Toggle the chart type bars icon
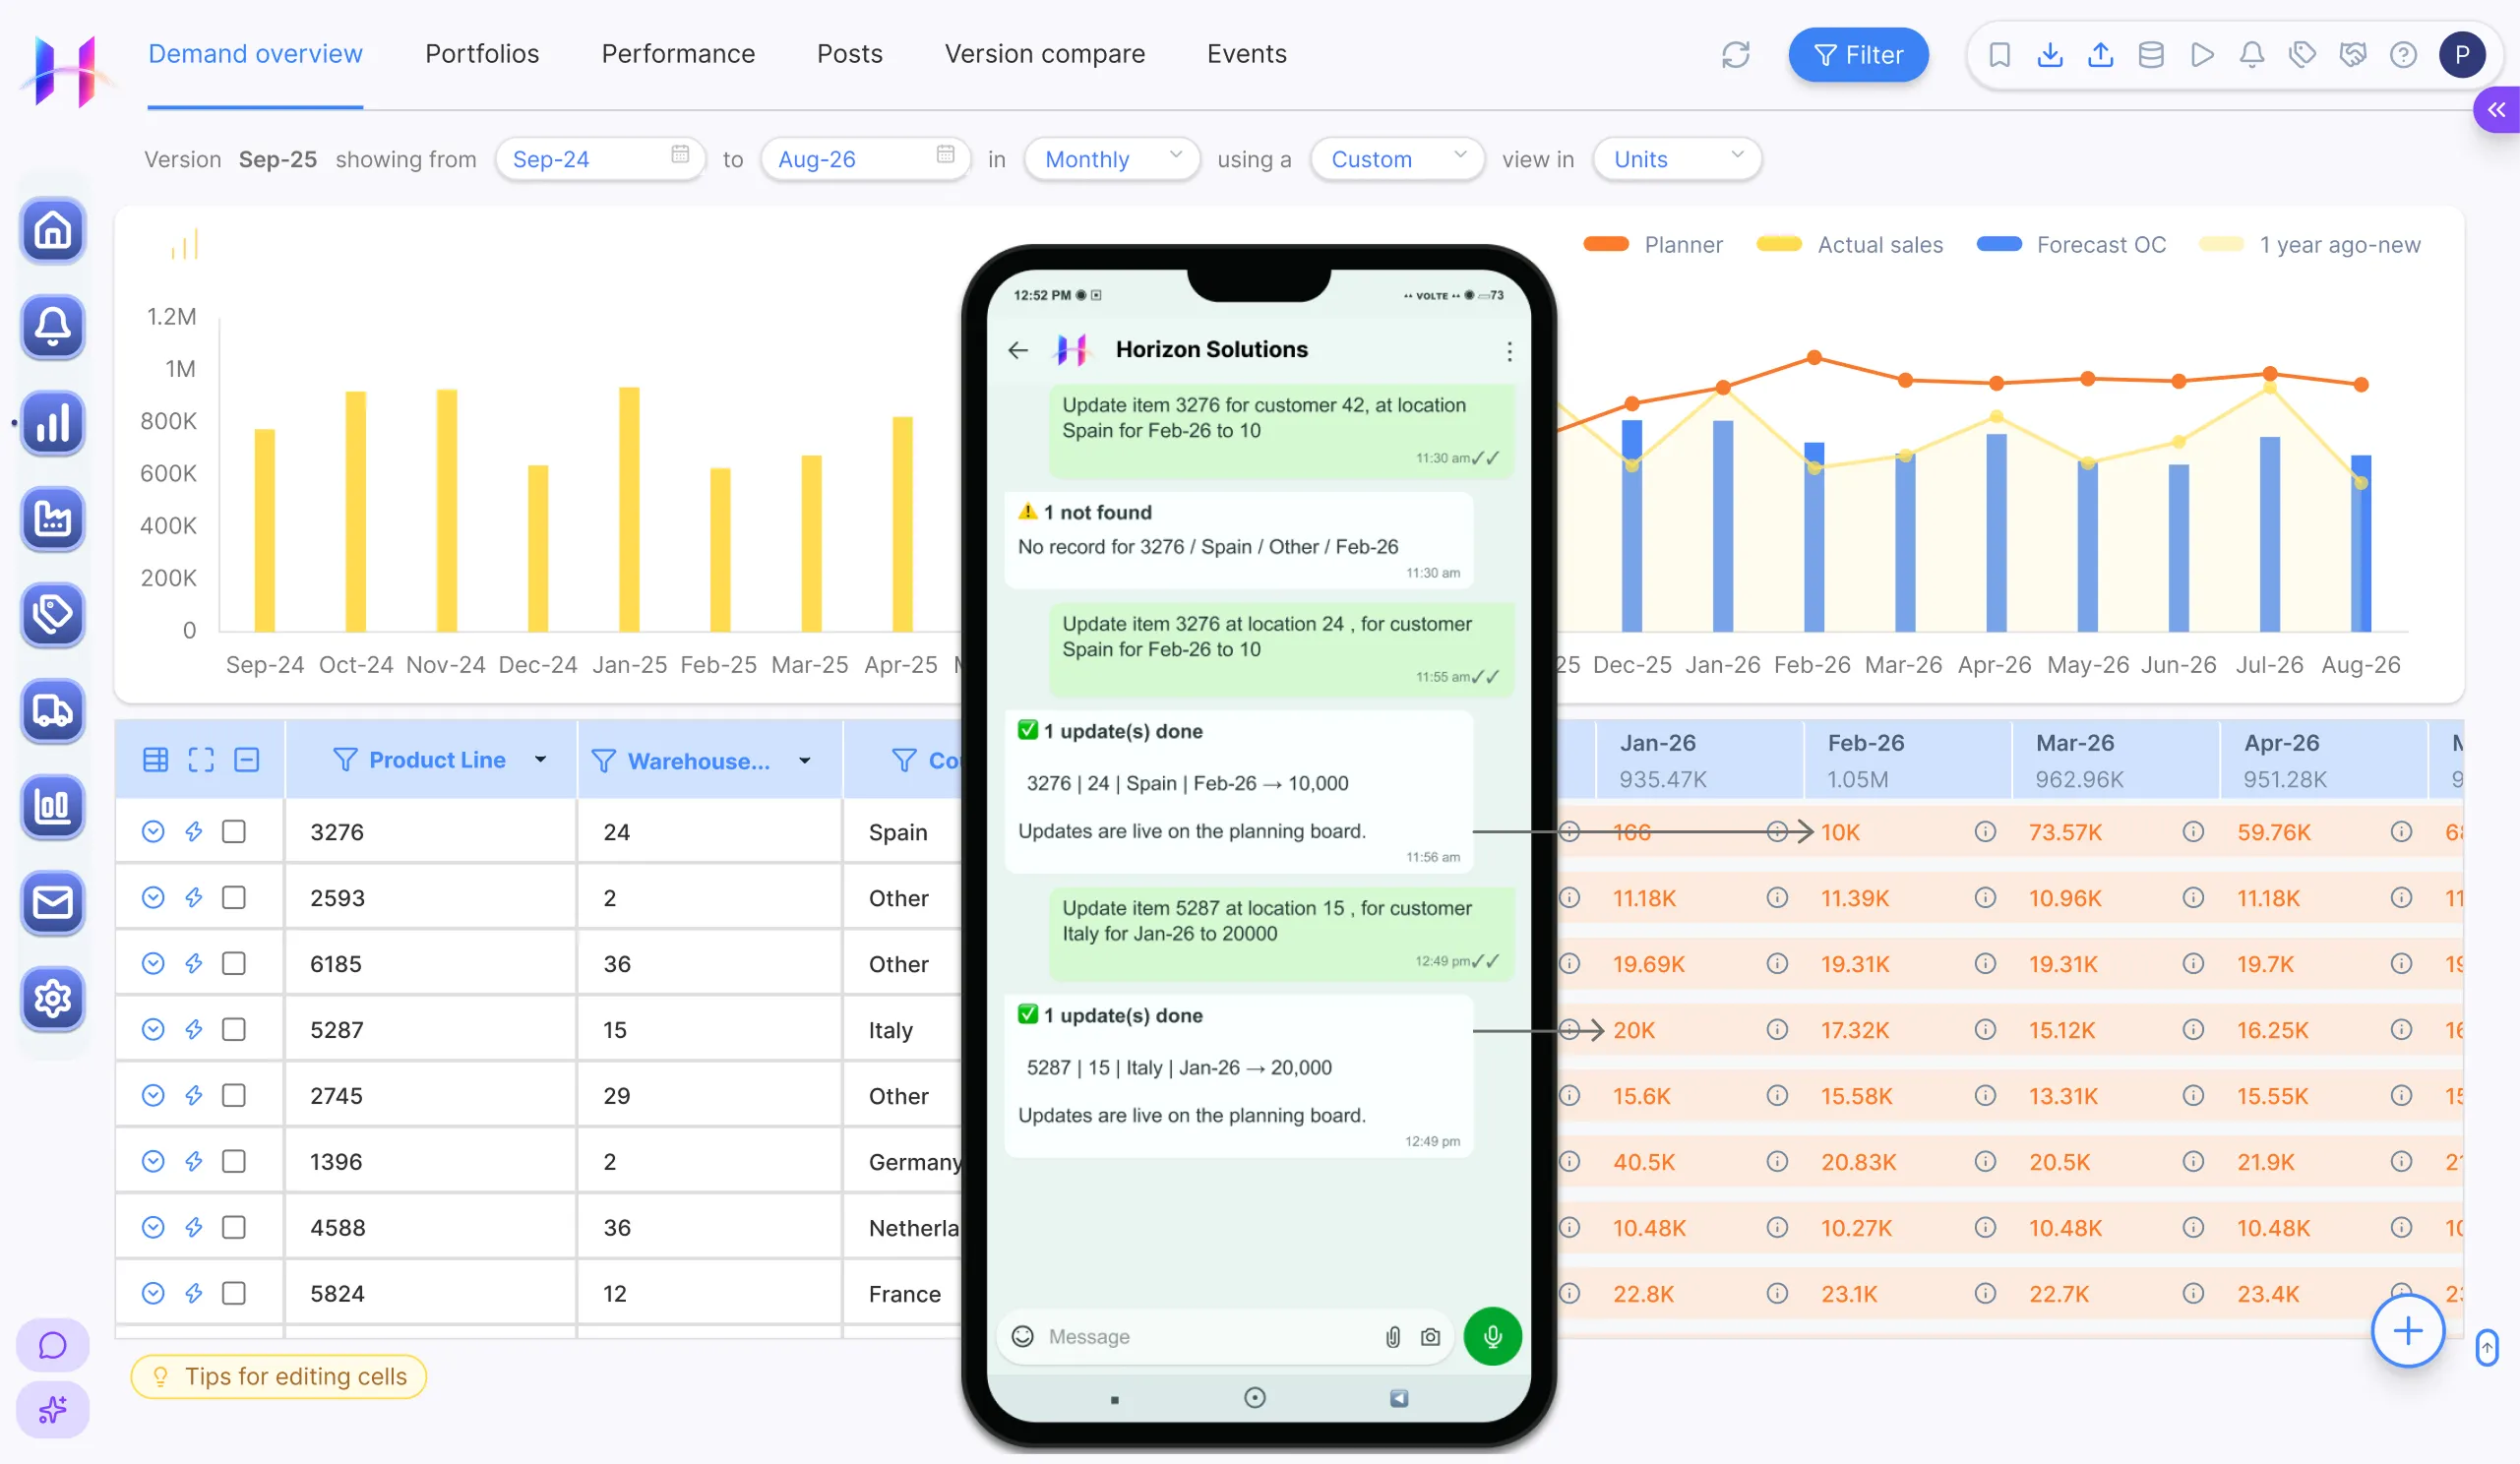 tap(185, 244)
